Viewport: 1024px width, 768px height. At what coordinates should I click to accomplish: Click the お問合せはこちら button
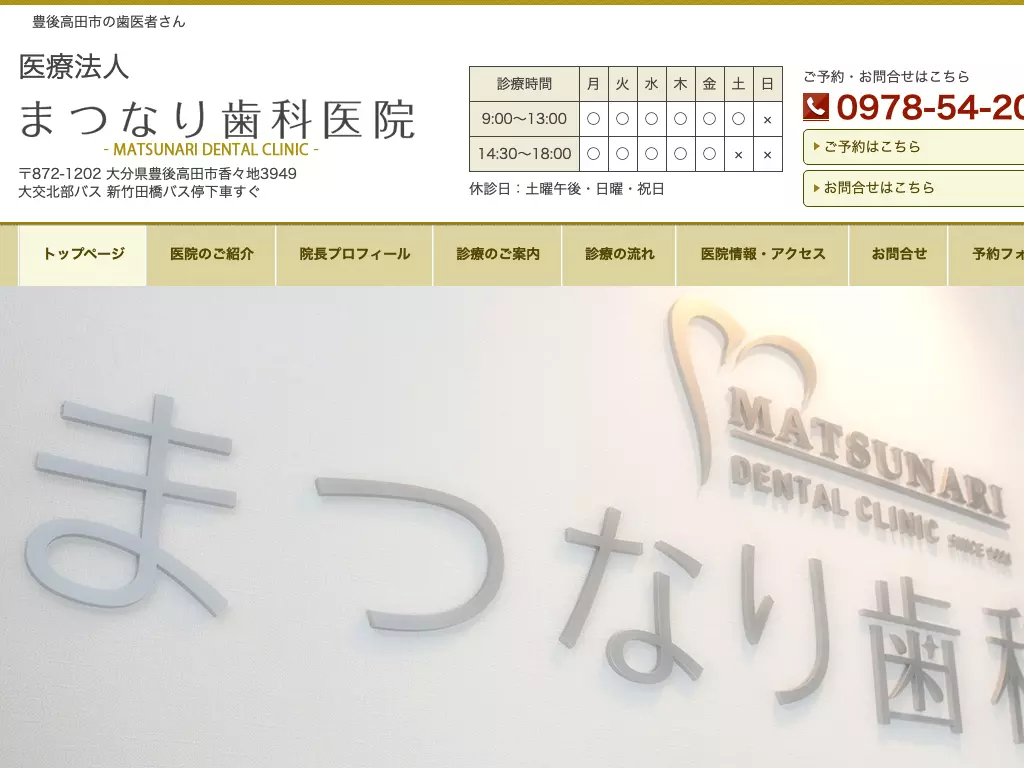pos(914,188)
